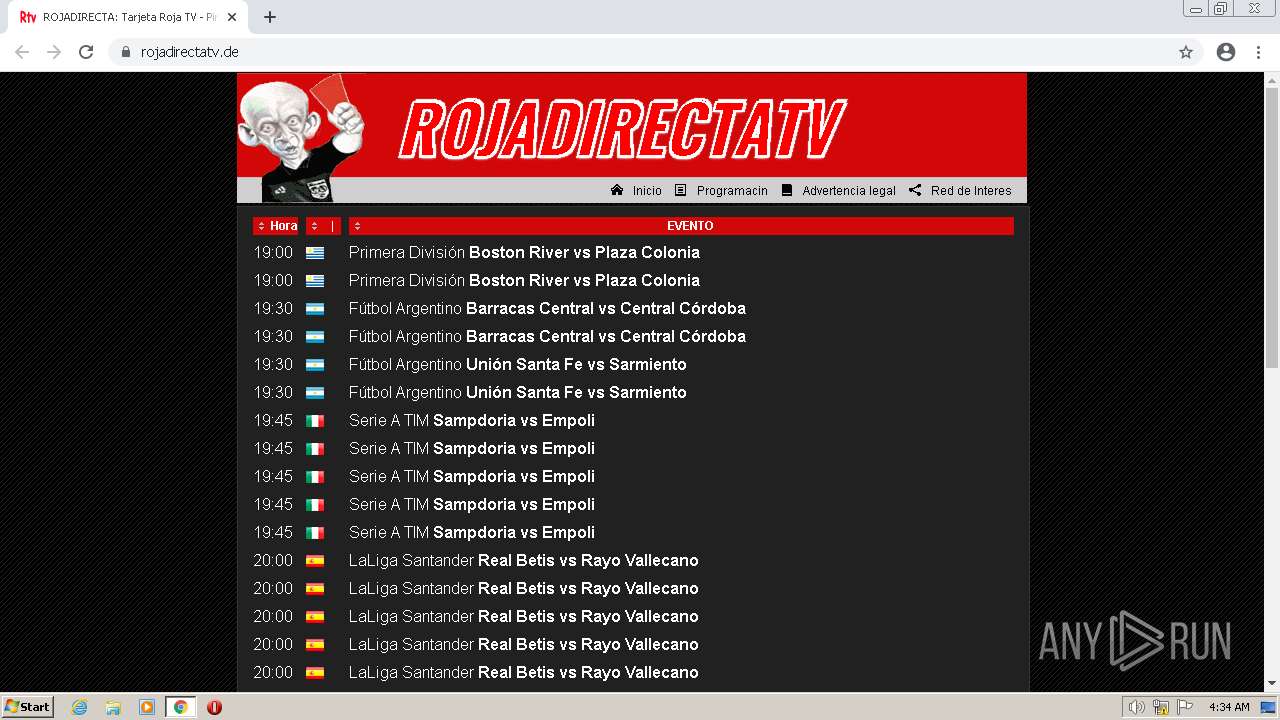Close the ROJADIRECTA browser tab
Viewport: 1280px width, 720px height.
pyautogui.click(x=233, y=17)
